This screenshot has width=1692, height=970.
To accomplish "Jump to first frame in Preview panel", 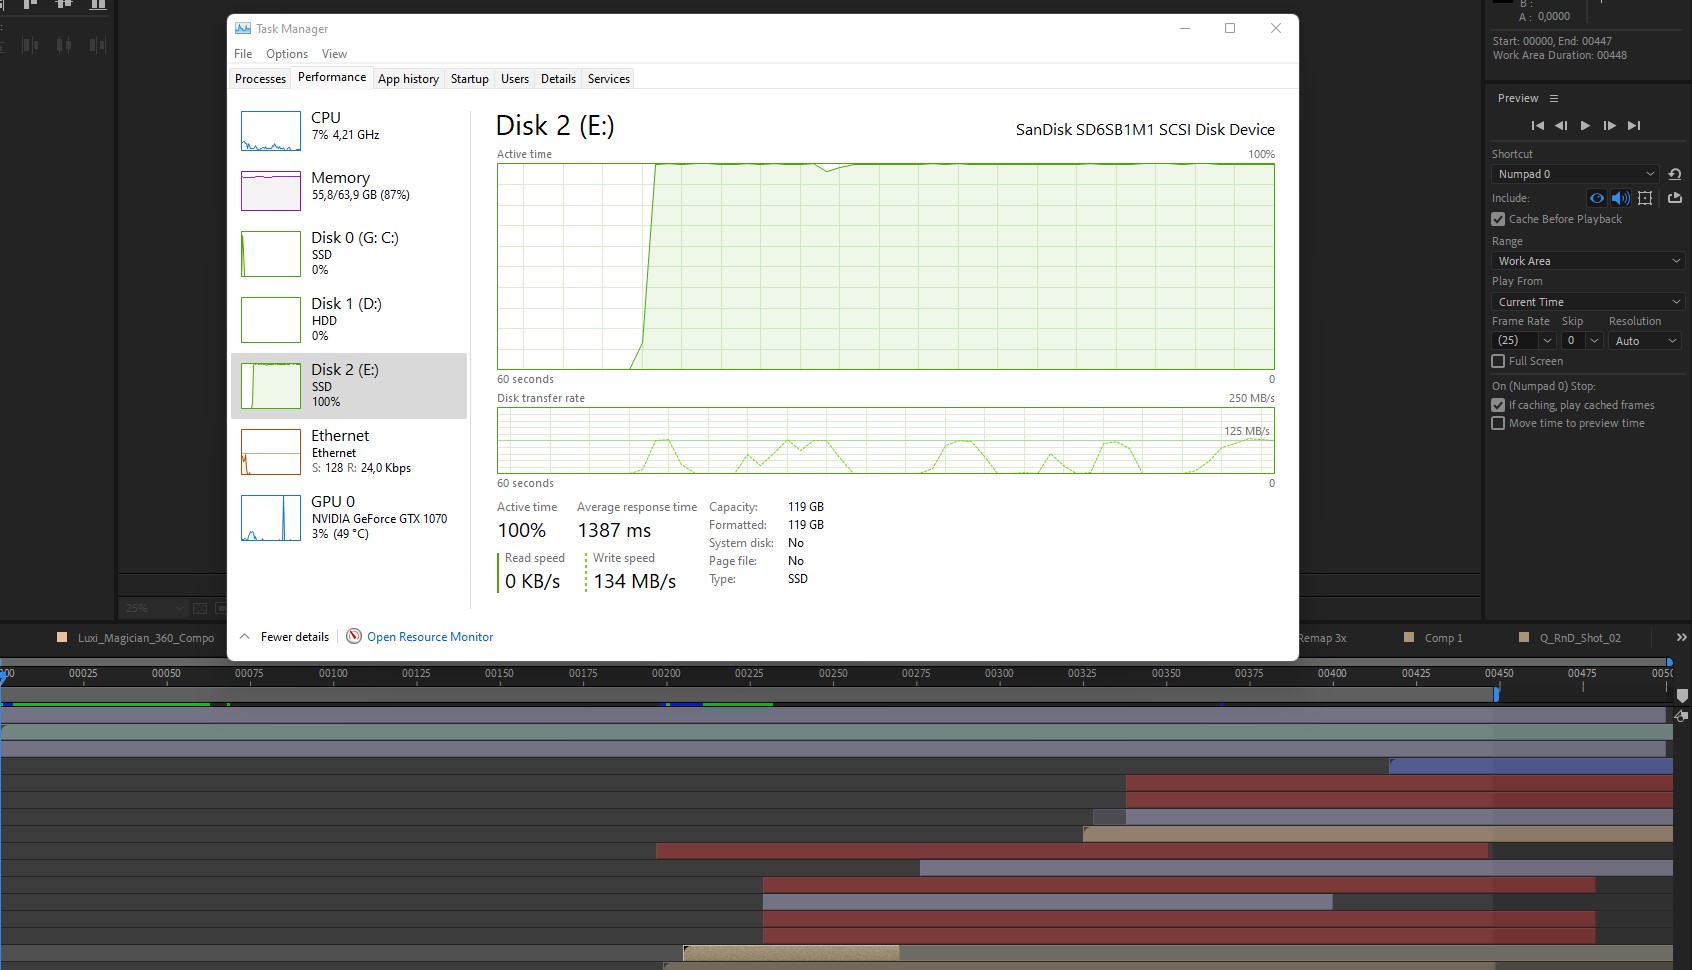I will [x=1537, y=126].
